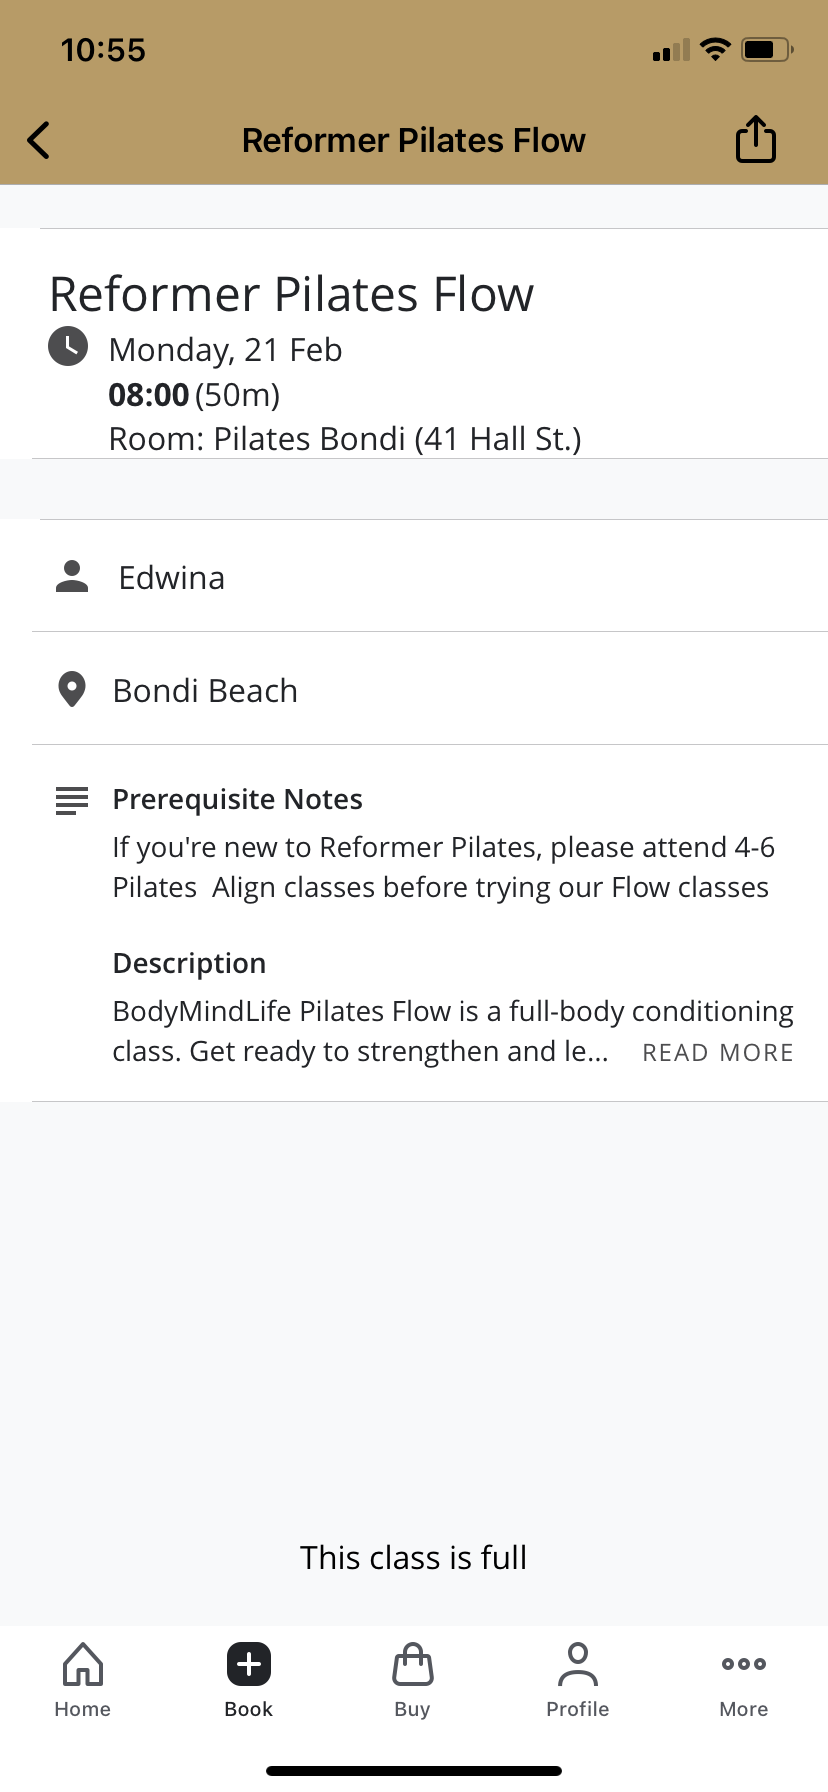Image resolution: width=828 pixels, height=1792 pixels.
Task: Open the Bondi Beach location row
Action: click(430, 689)
